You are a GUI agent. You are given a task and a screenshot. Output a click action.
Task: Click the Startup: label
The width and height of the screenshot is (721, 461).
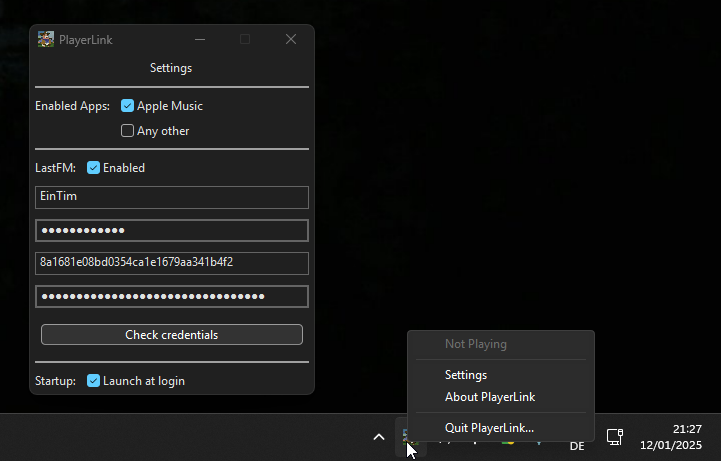click(55, 381)
